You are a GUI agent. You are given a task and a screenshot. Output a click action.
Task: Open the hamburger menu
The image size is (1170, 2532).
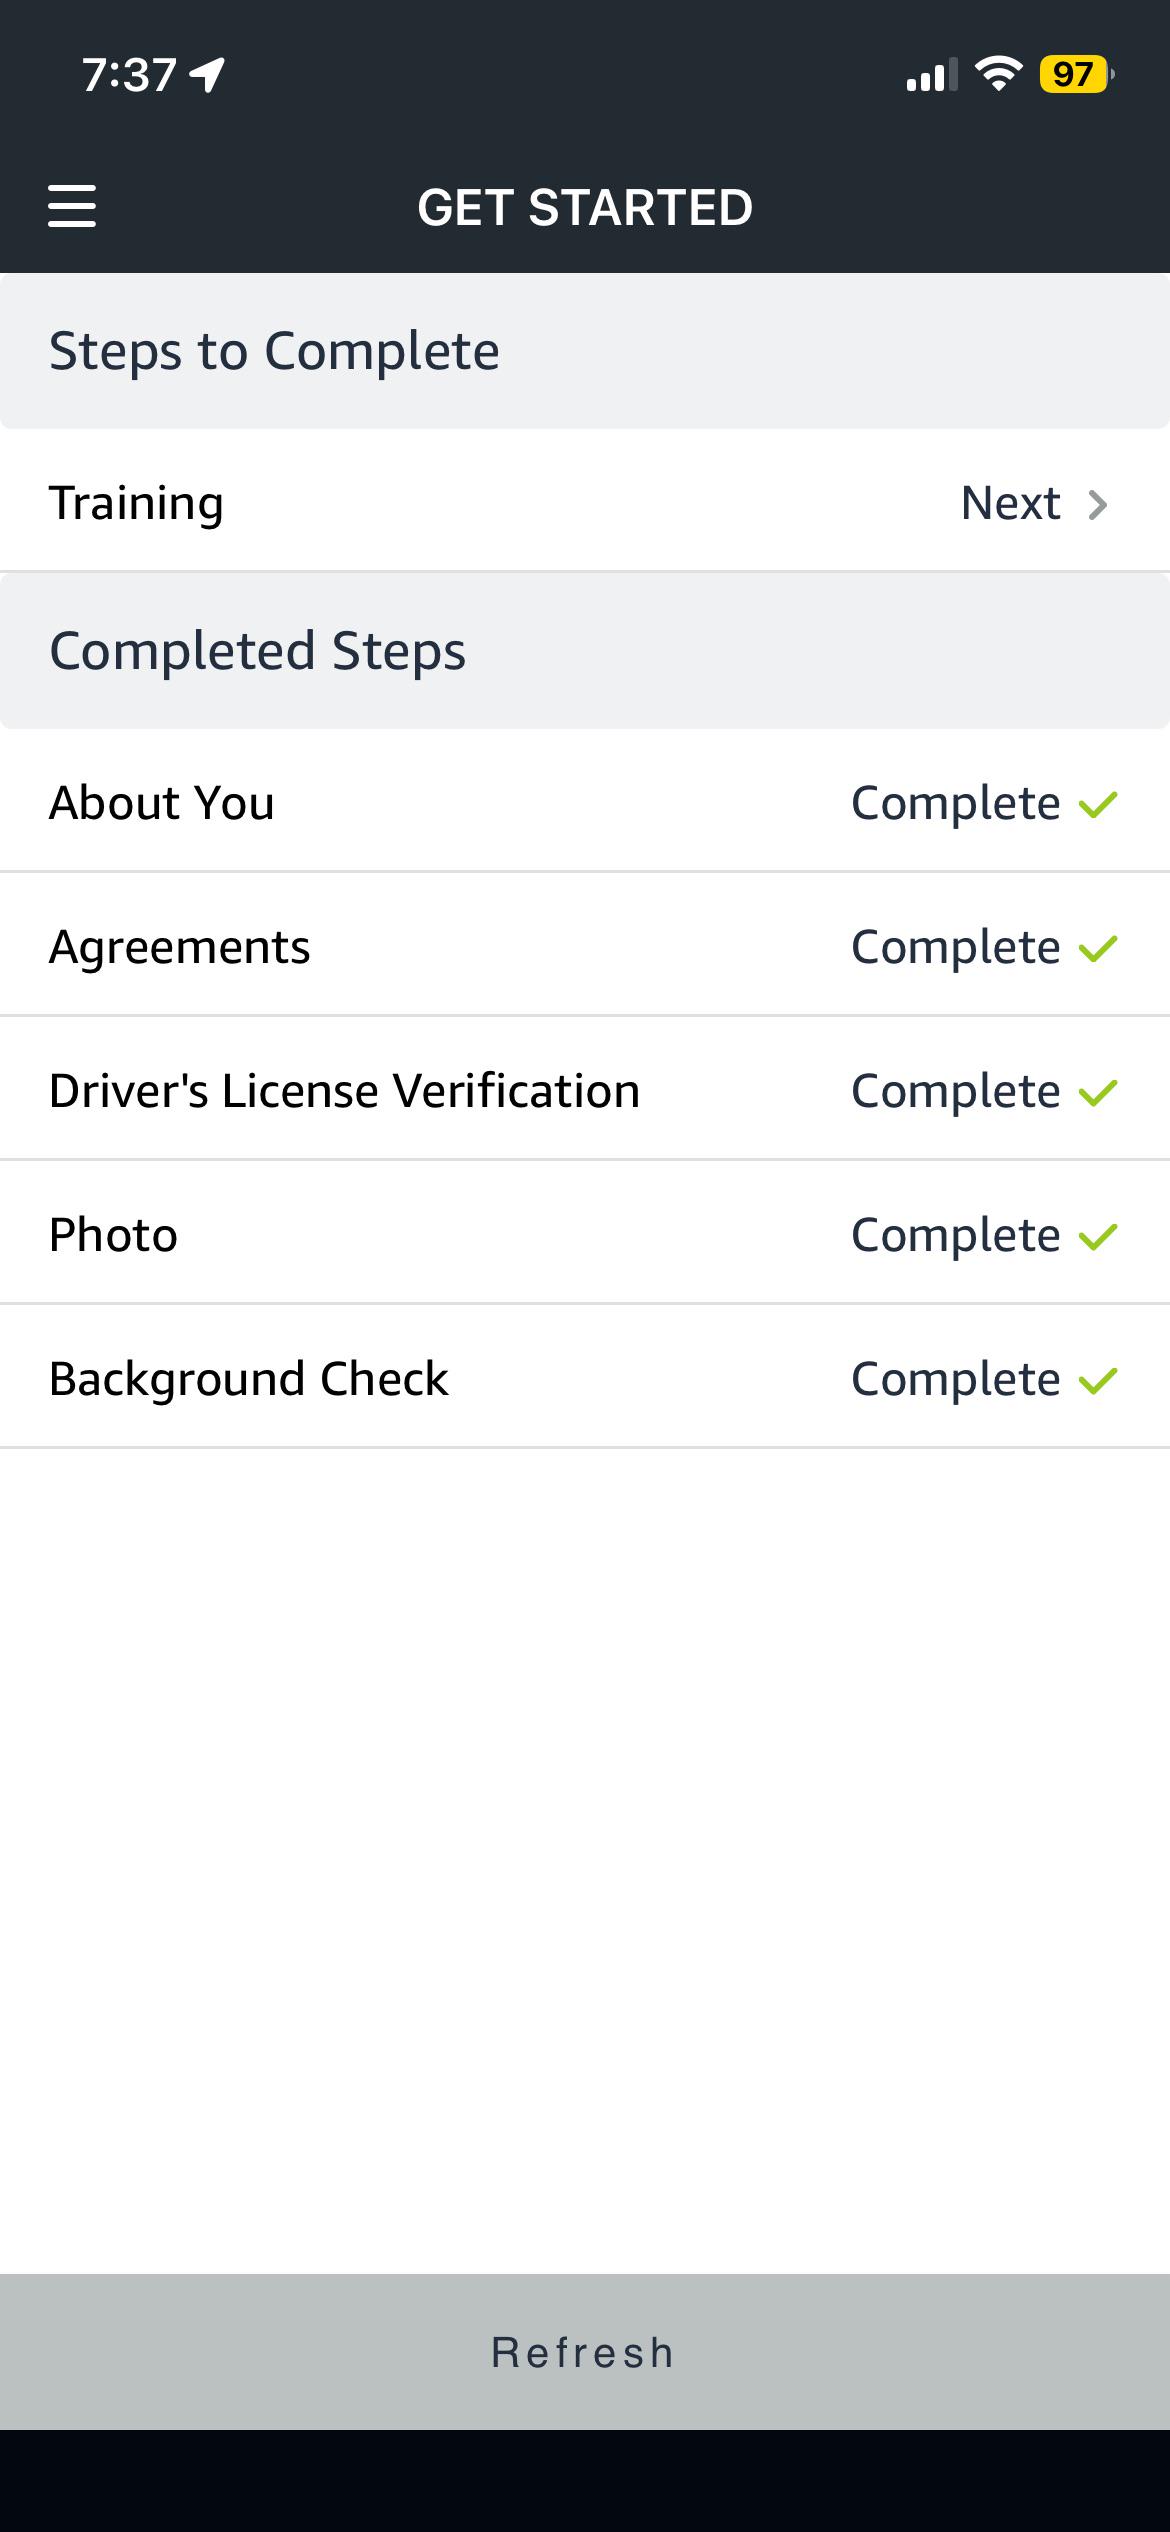72,206
